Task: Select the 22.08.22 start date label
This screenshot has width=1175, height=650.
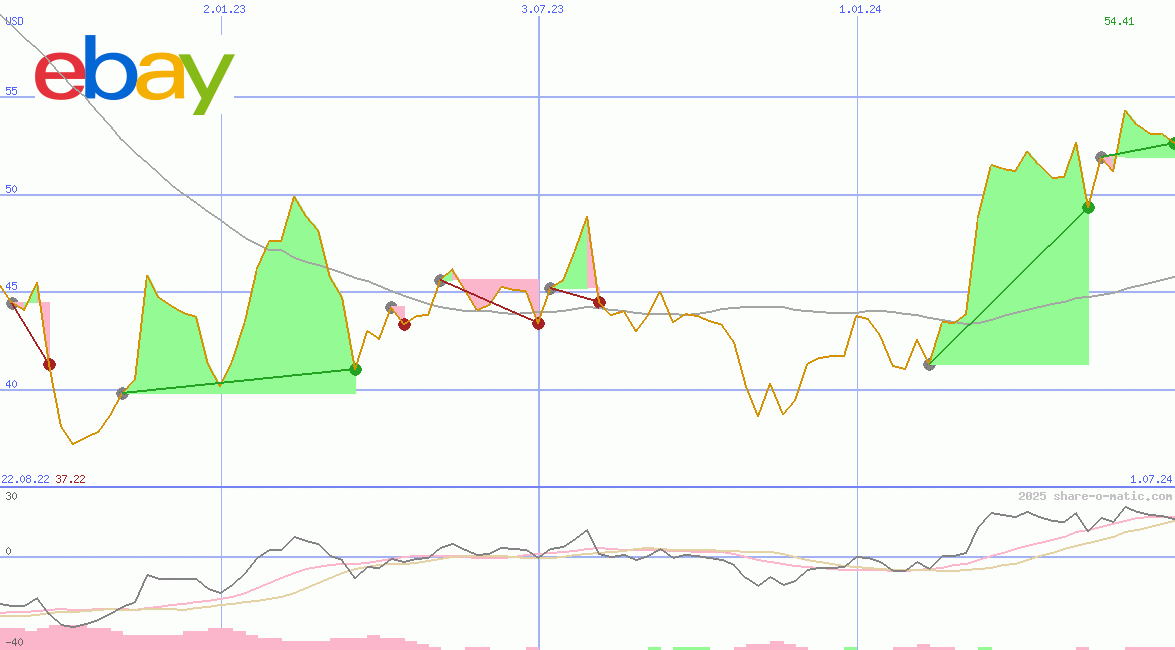Action: [x=25, y=479]
